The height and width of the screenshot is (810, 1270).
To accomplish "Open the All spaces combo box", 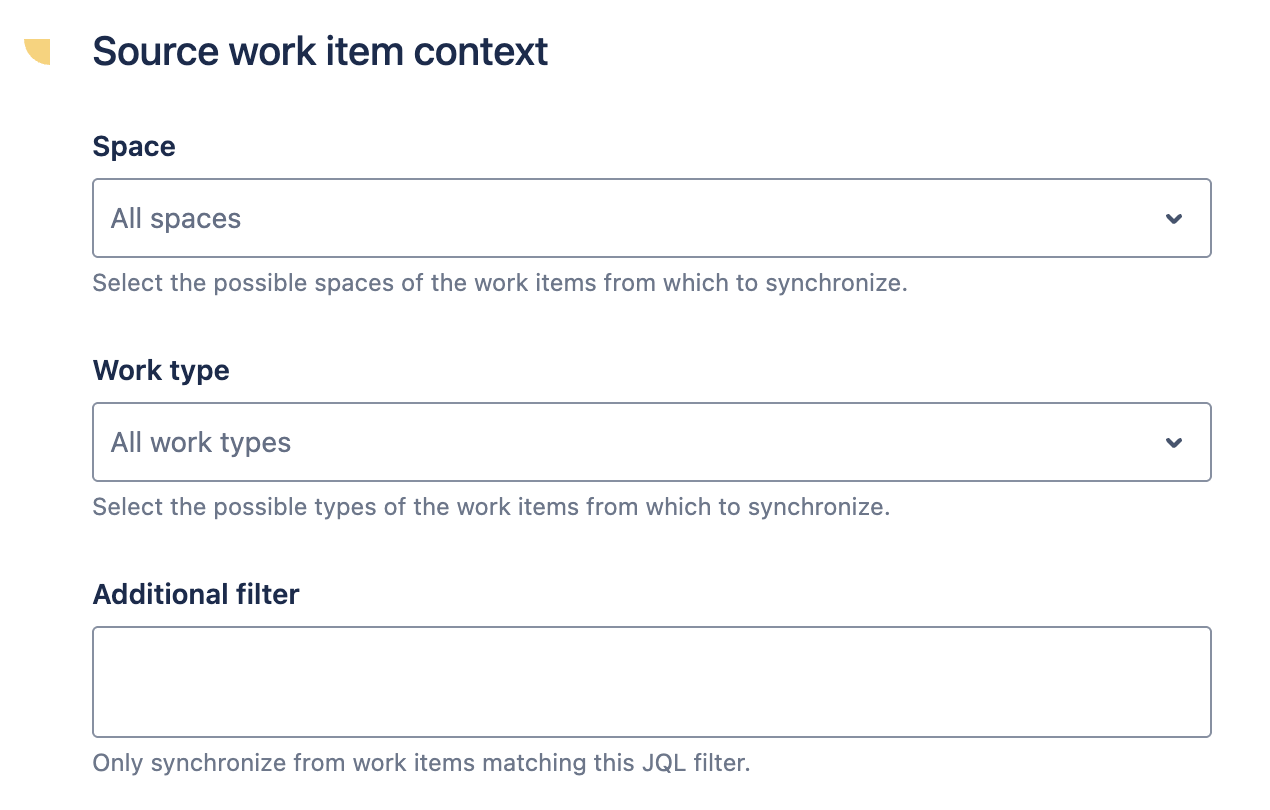I will pos(652,218).
